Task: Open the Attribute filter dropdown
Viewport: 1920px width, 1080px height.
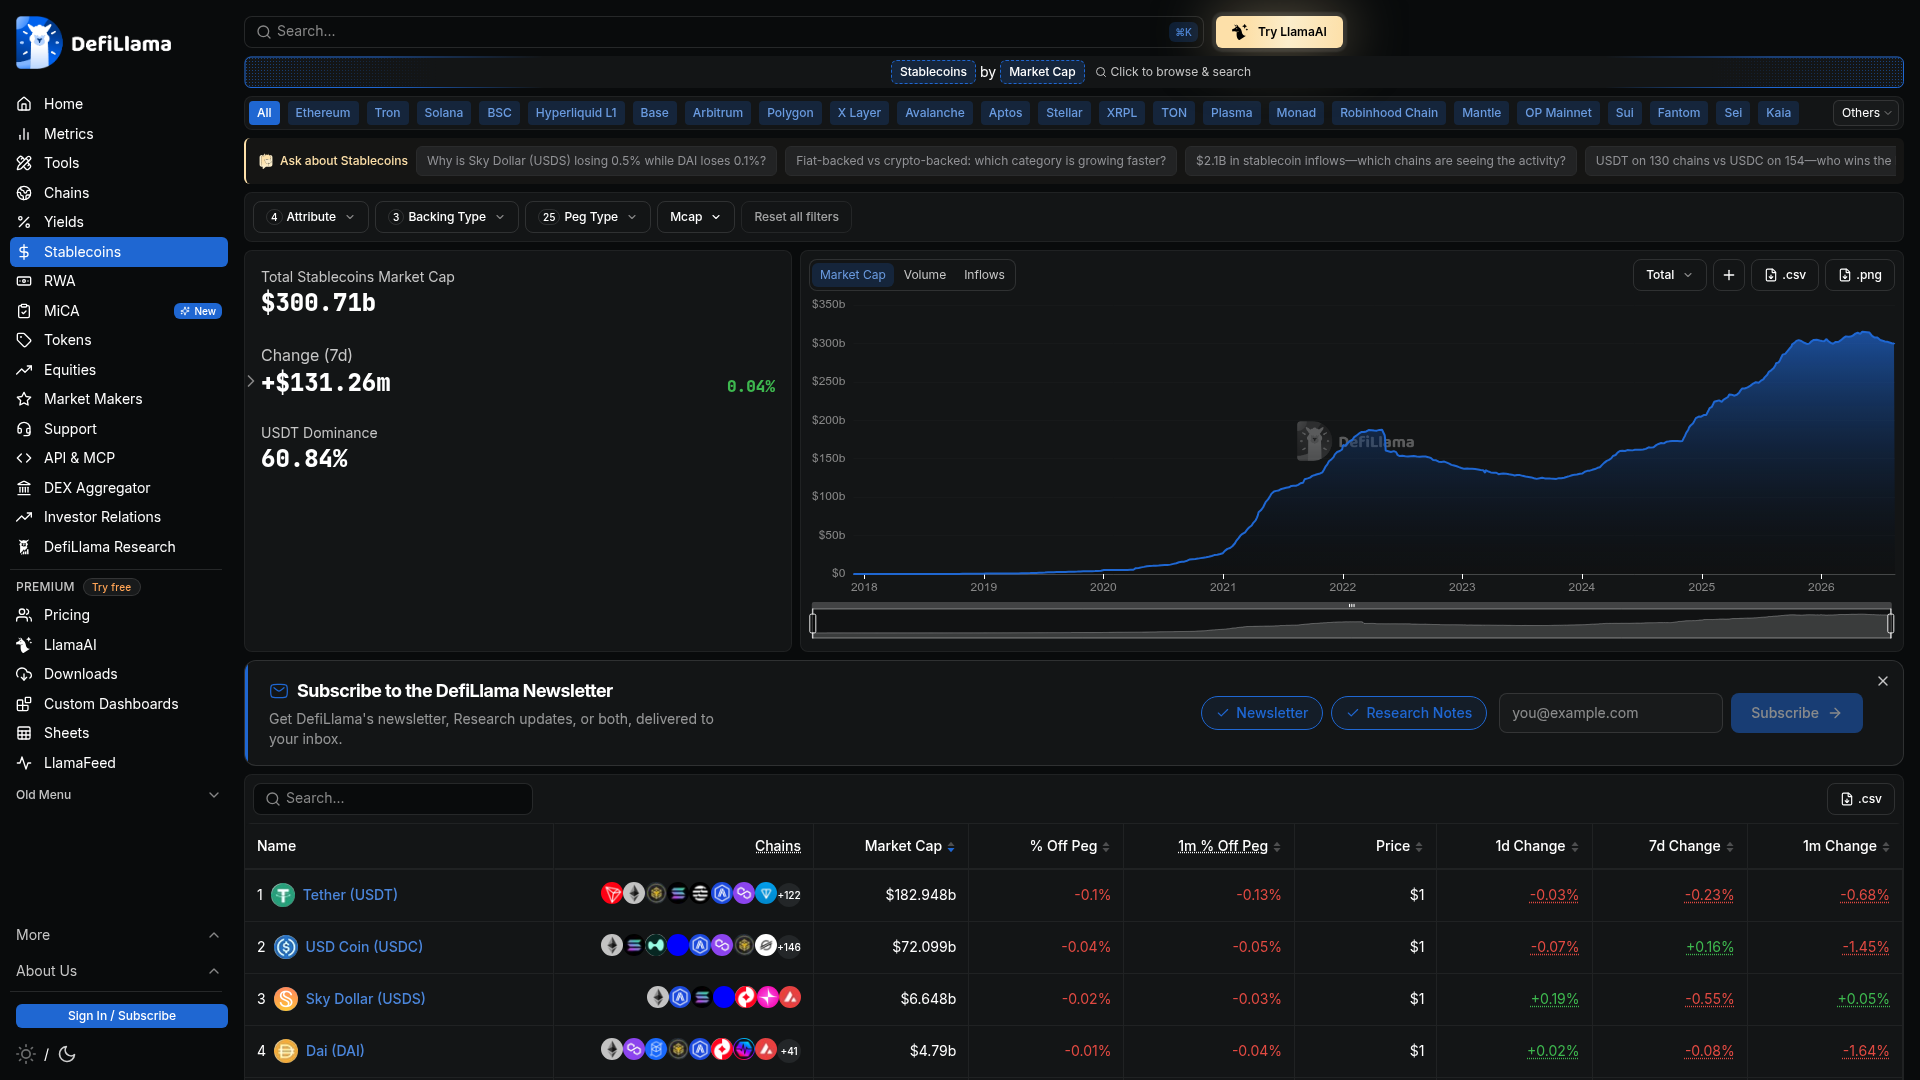Action: click(311, 217)
